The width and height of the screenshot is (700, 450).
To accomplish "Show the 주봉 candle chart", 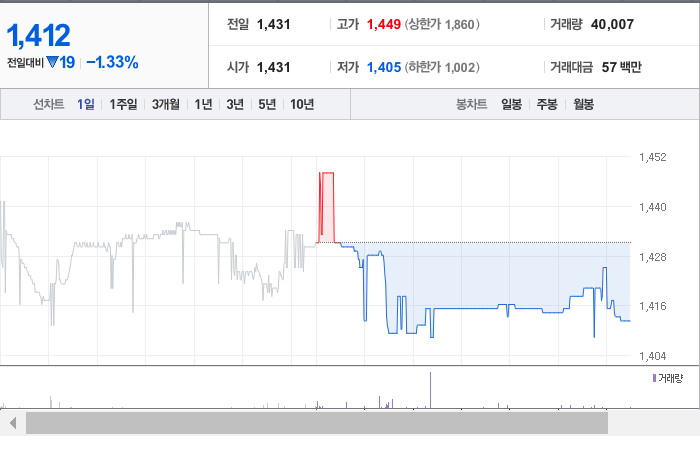I will point(547,104).
